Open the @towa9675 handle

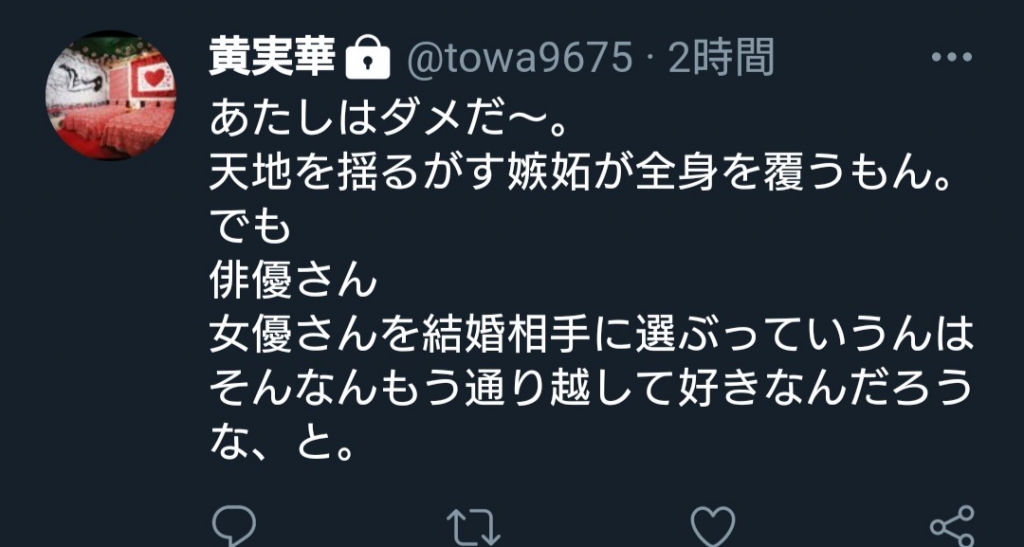click(519, 59)
